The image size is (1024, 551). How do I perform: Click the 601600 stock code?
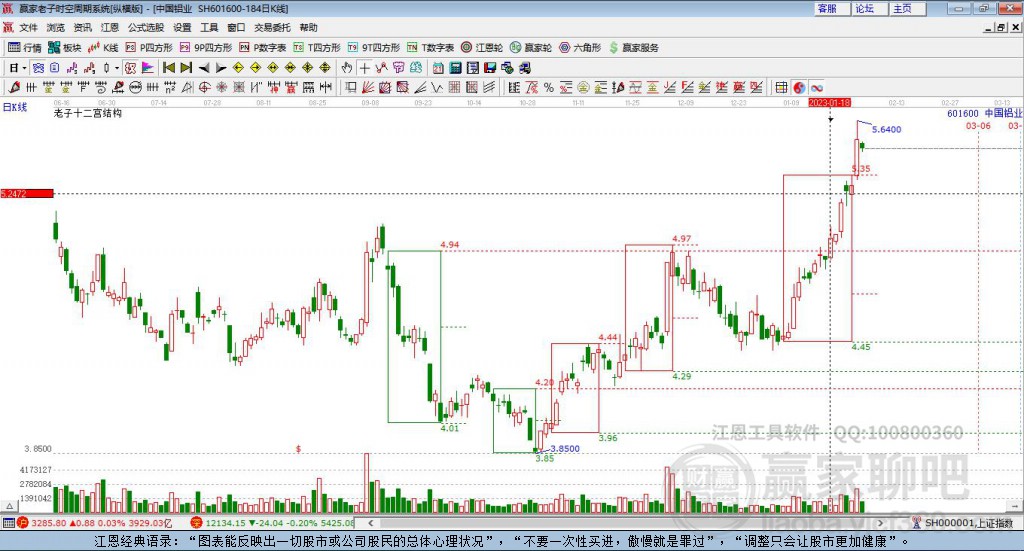pyautogui.click(x=963, y=114)
